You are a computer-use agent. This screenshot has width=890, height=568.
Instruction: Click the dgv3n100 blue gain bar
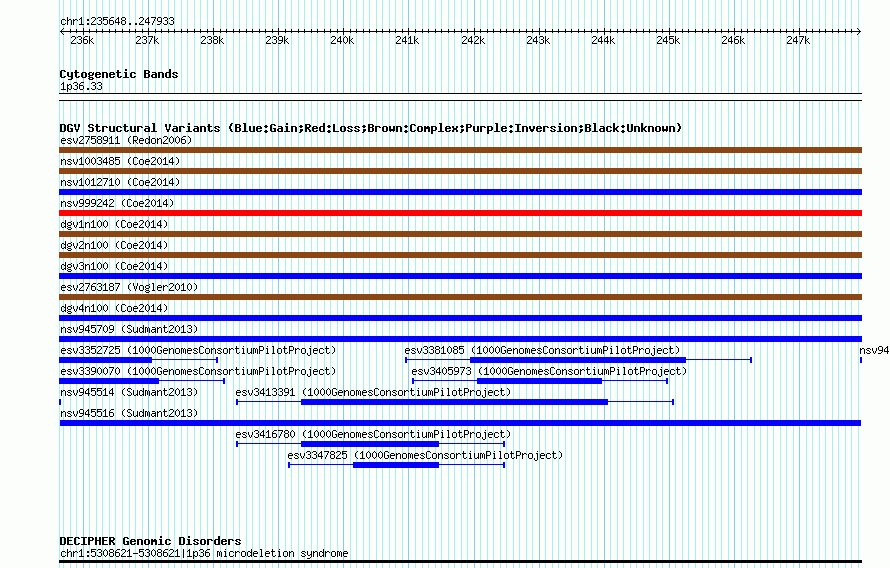click(x=460, y=276)
